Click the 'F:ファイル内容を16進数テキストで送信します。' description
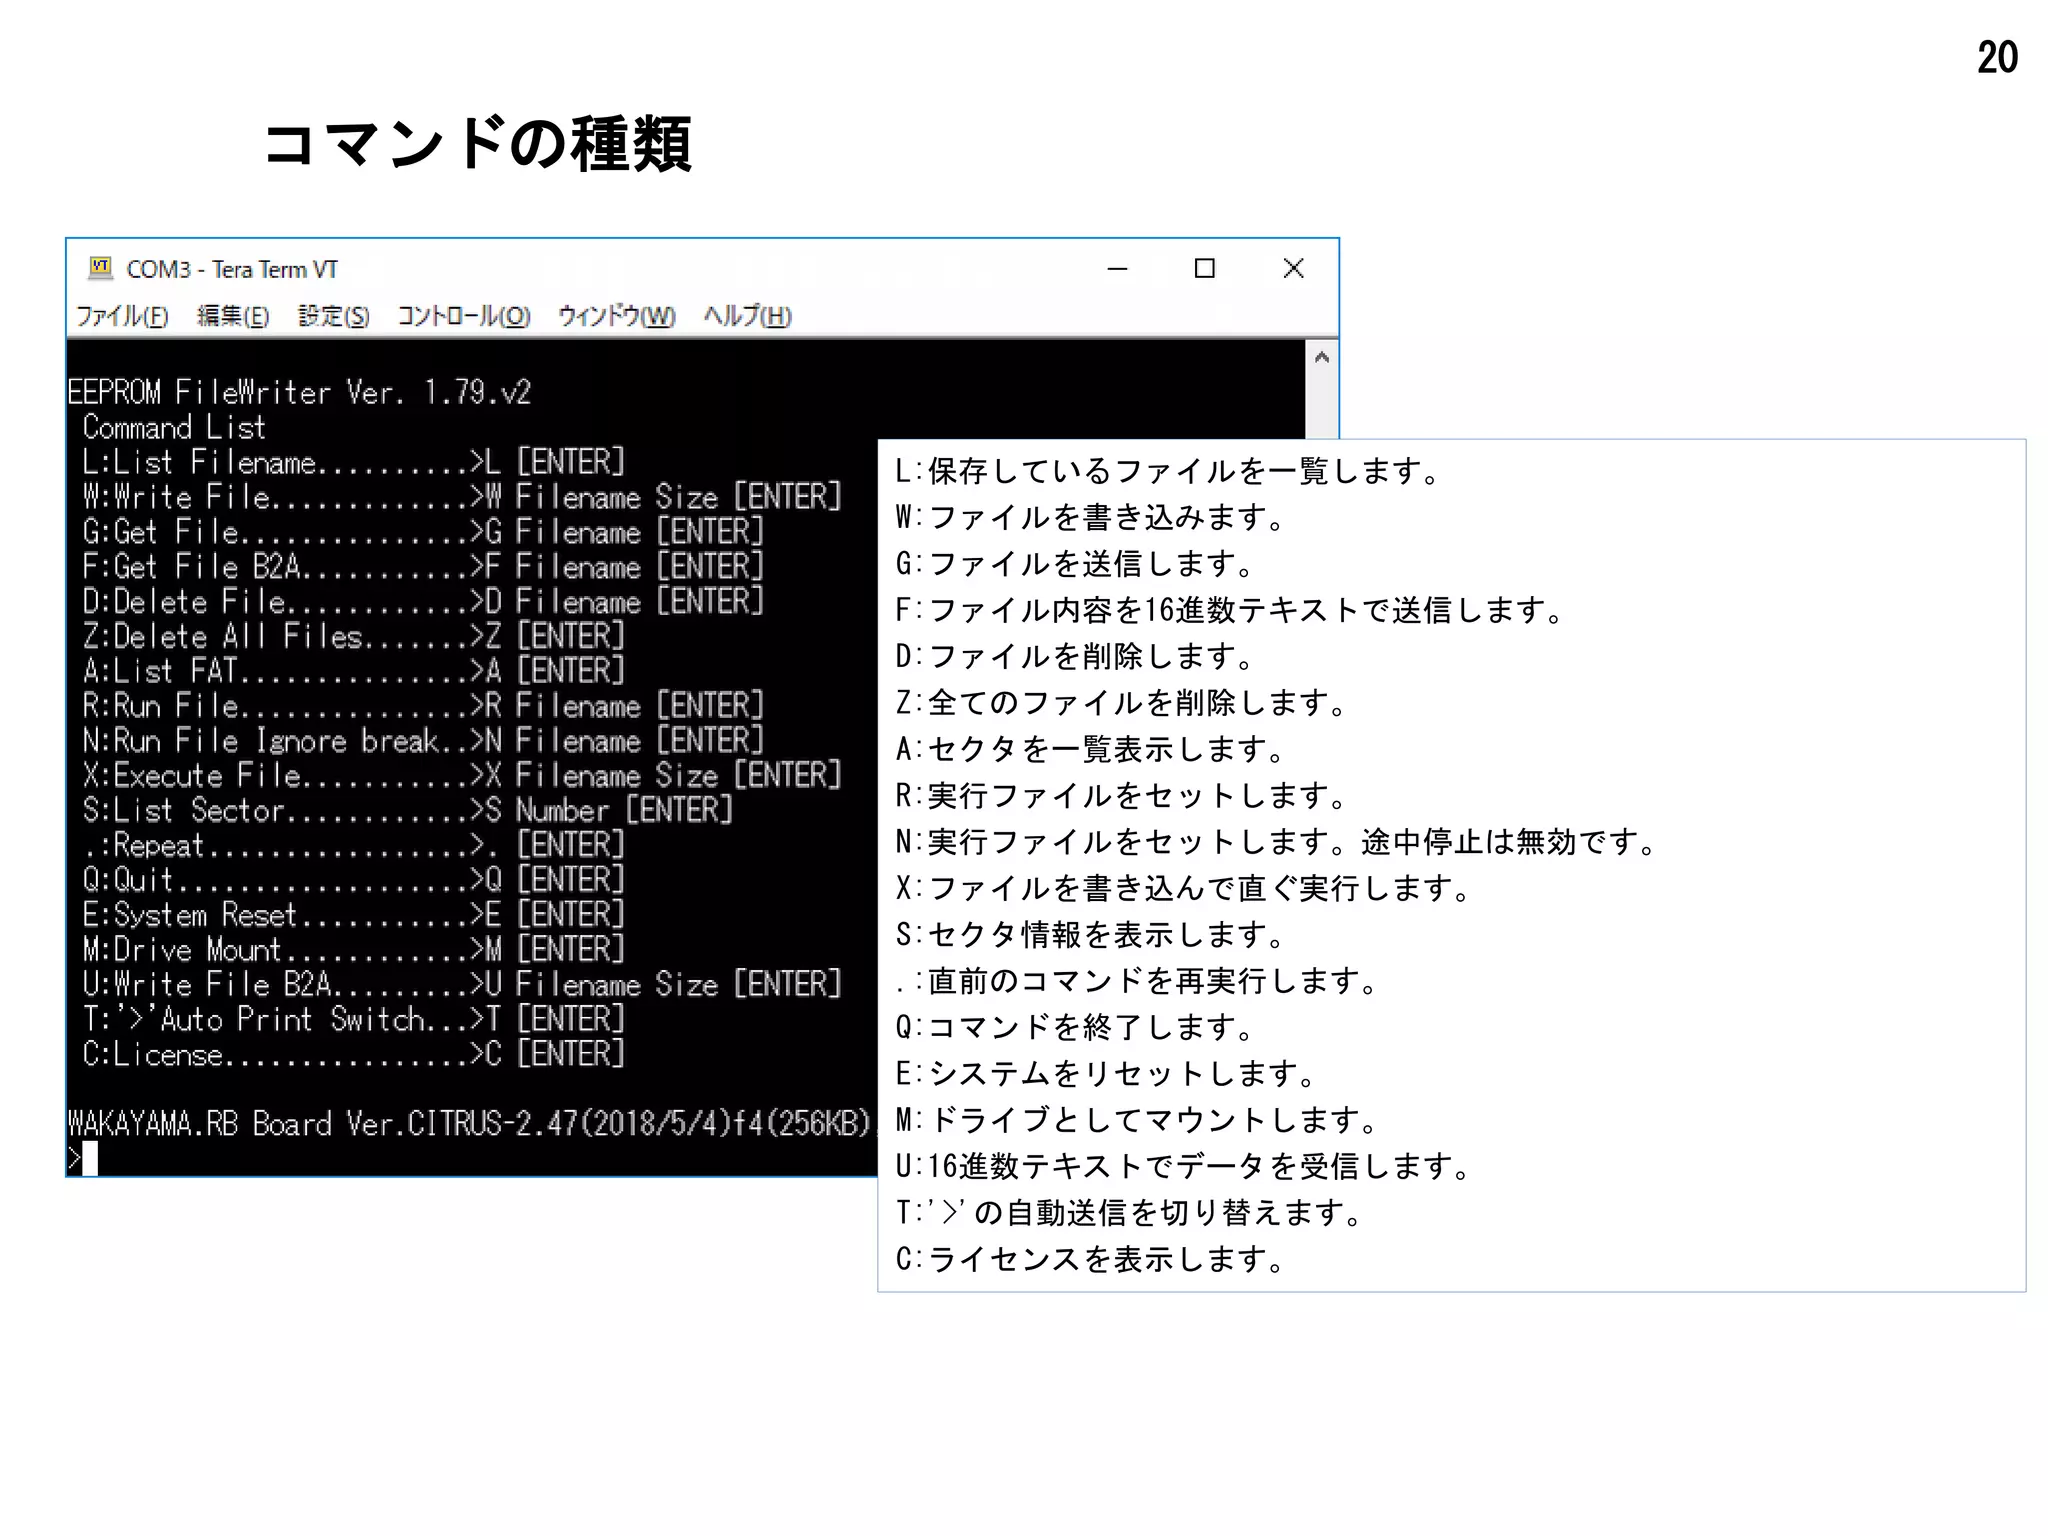This screenshot has height=1536, width=2048. point(1230,610)
